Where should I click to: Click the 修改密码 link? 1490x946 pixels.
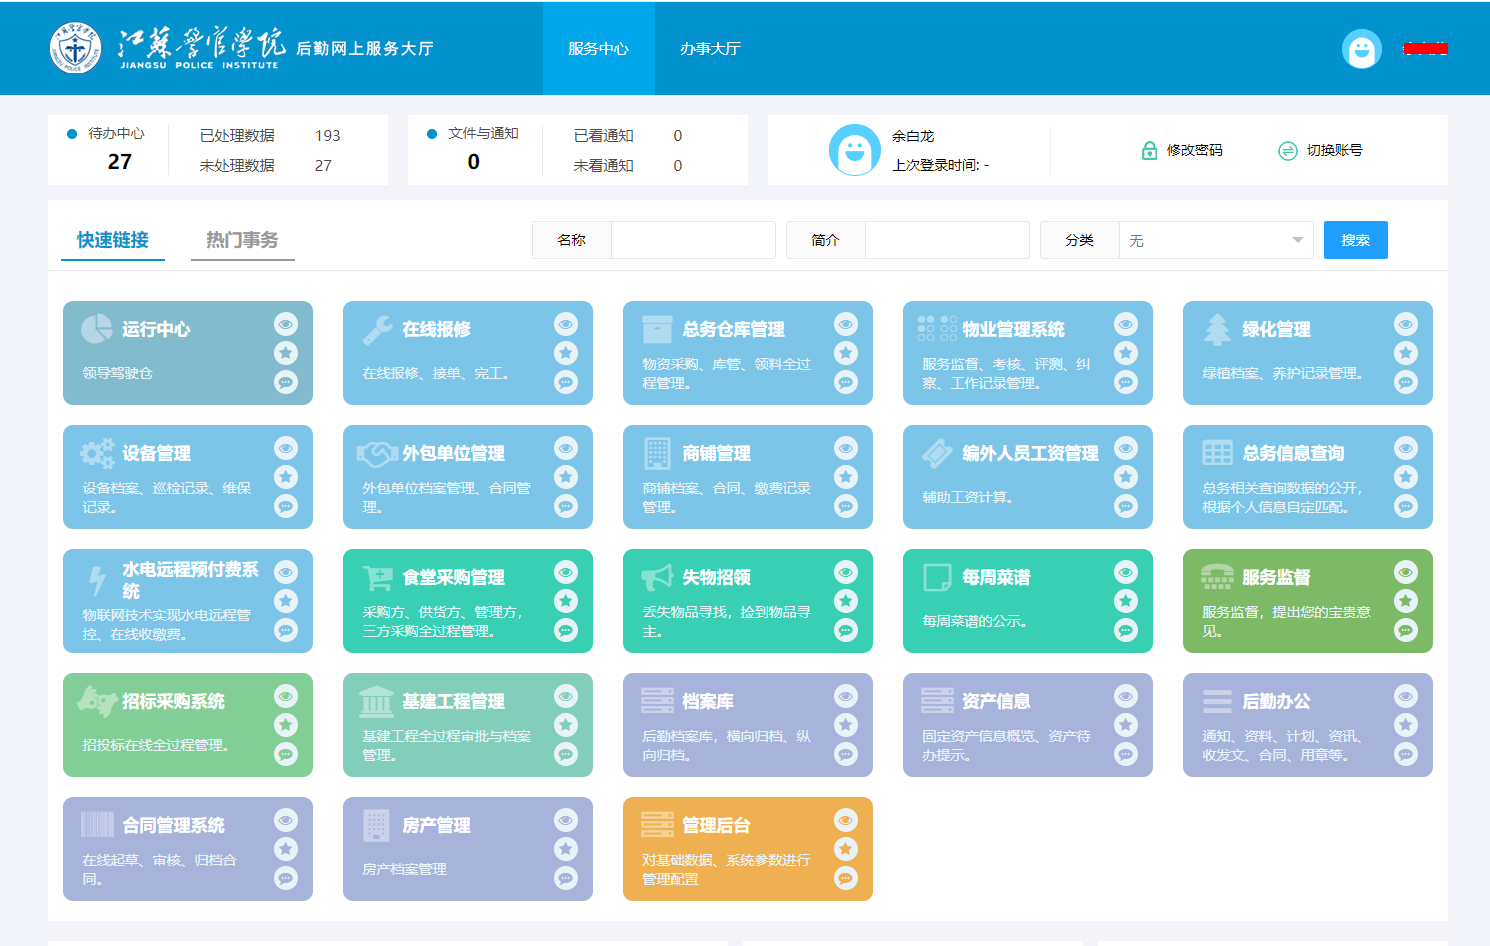1182,150
